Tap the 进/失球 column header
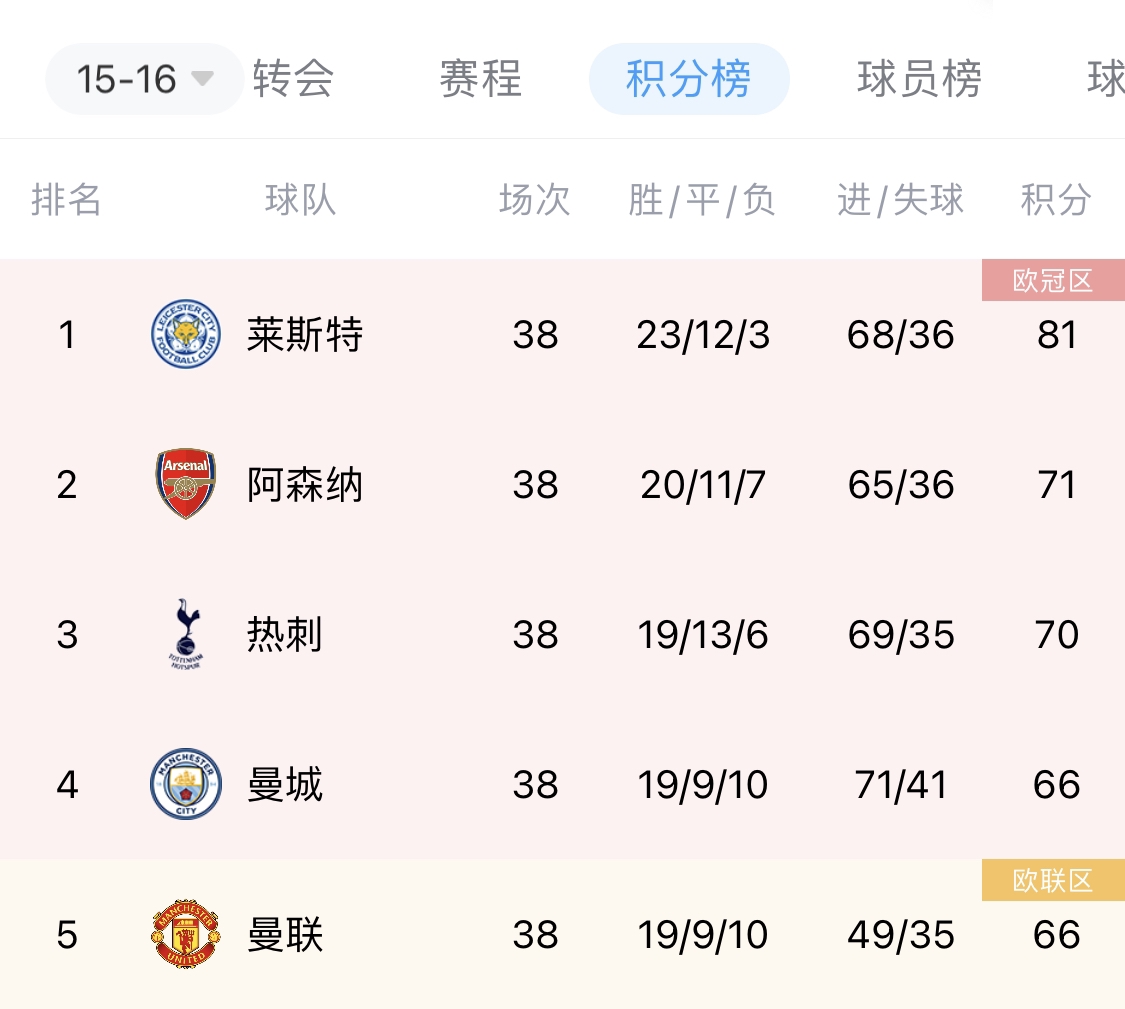 point(900,200)
